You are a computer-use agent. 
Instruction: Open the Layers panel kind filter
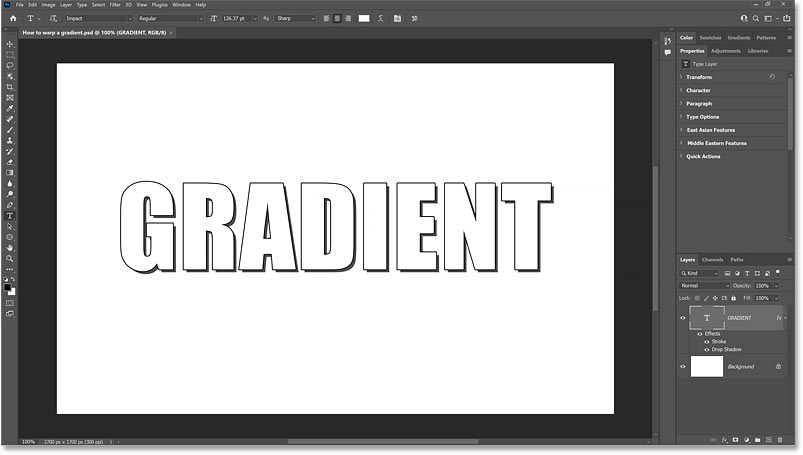(x=699, y=273)
